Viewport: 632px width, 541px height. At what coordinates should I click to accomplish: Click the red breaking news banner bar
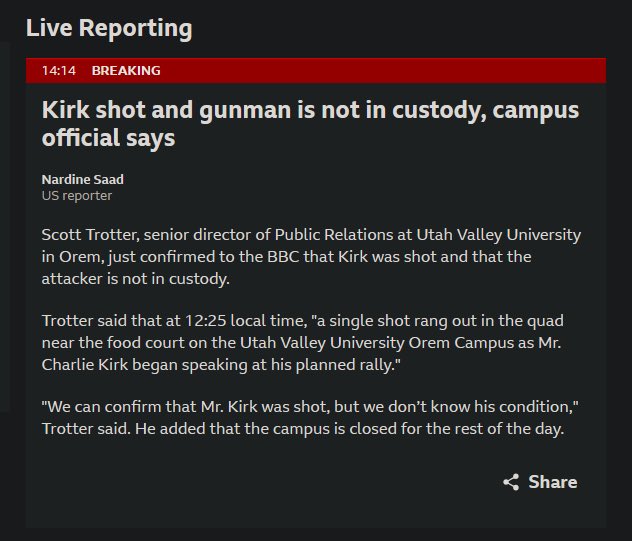[x=316, y=71]
